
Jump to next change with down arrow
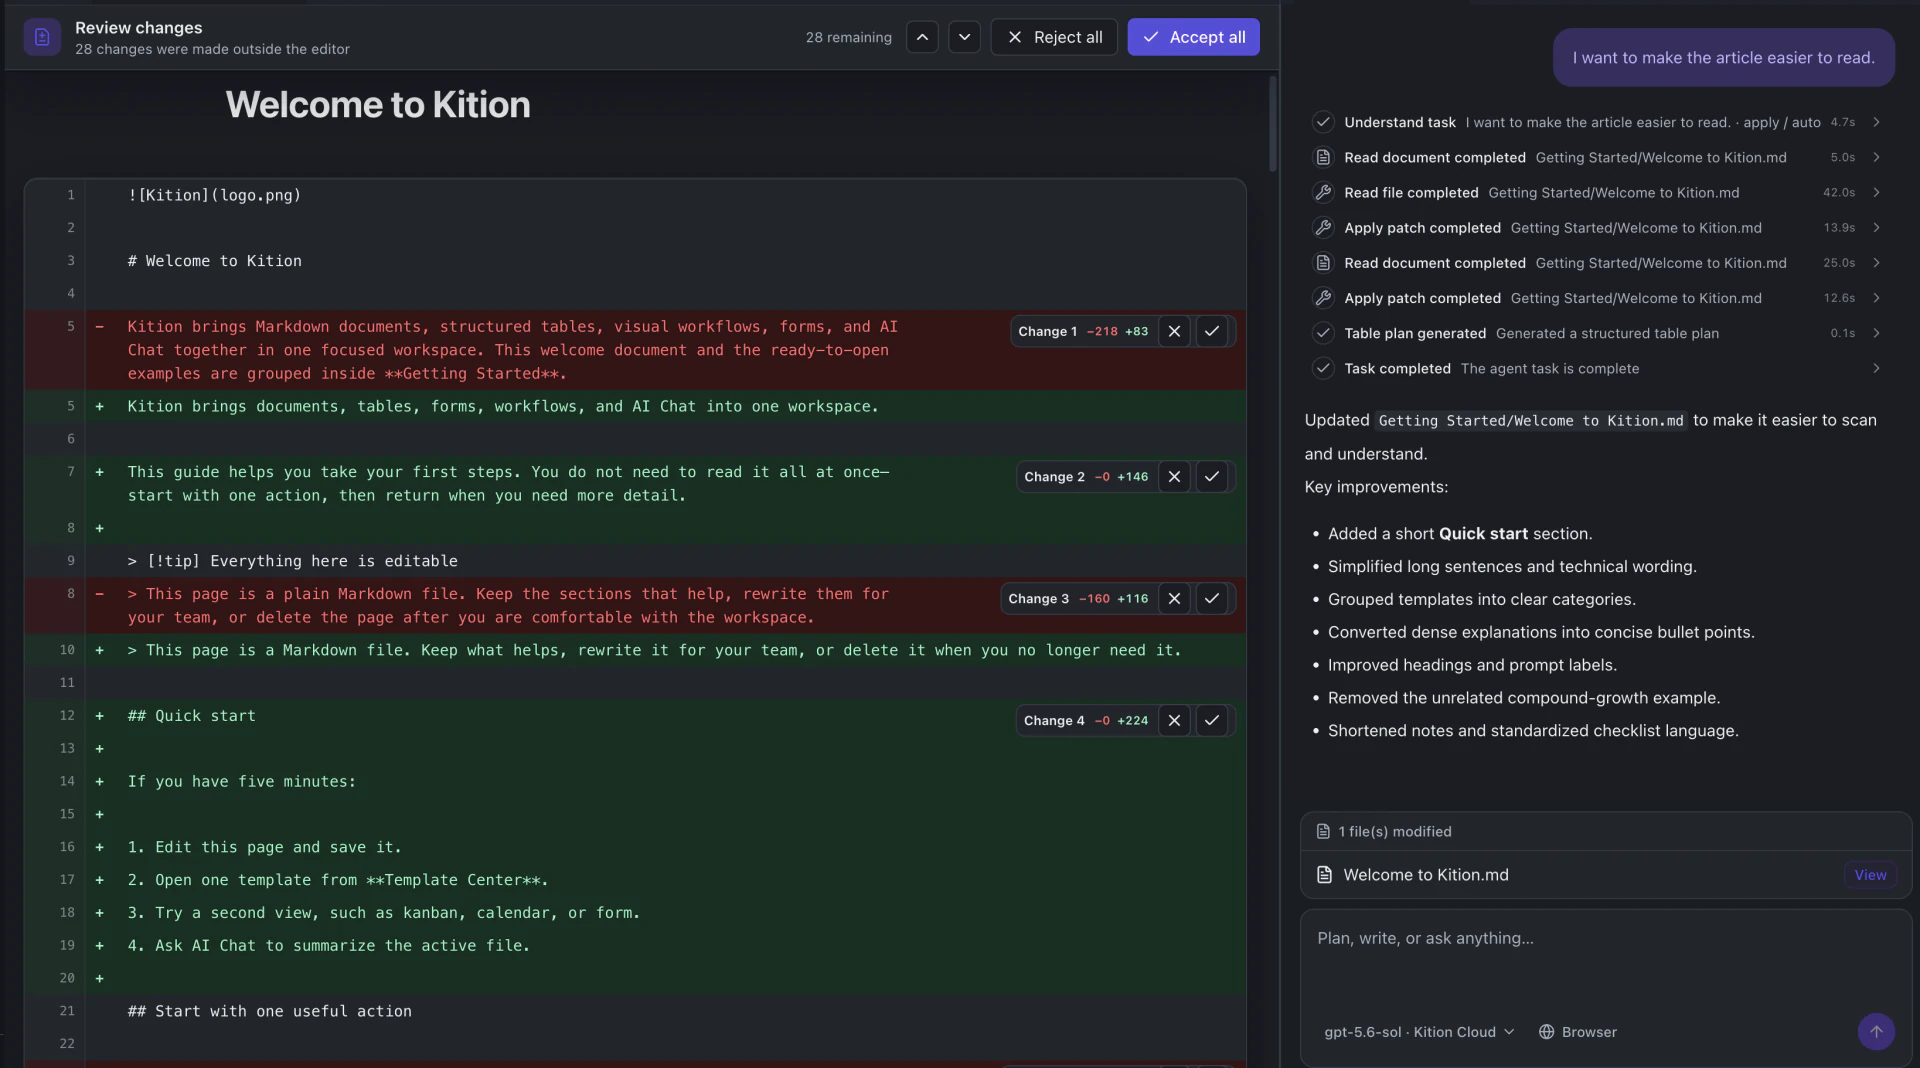(x=964, y=37)
